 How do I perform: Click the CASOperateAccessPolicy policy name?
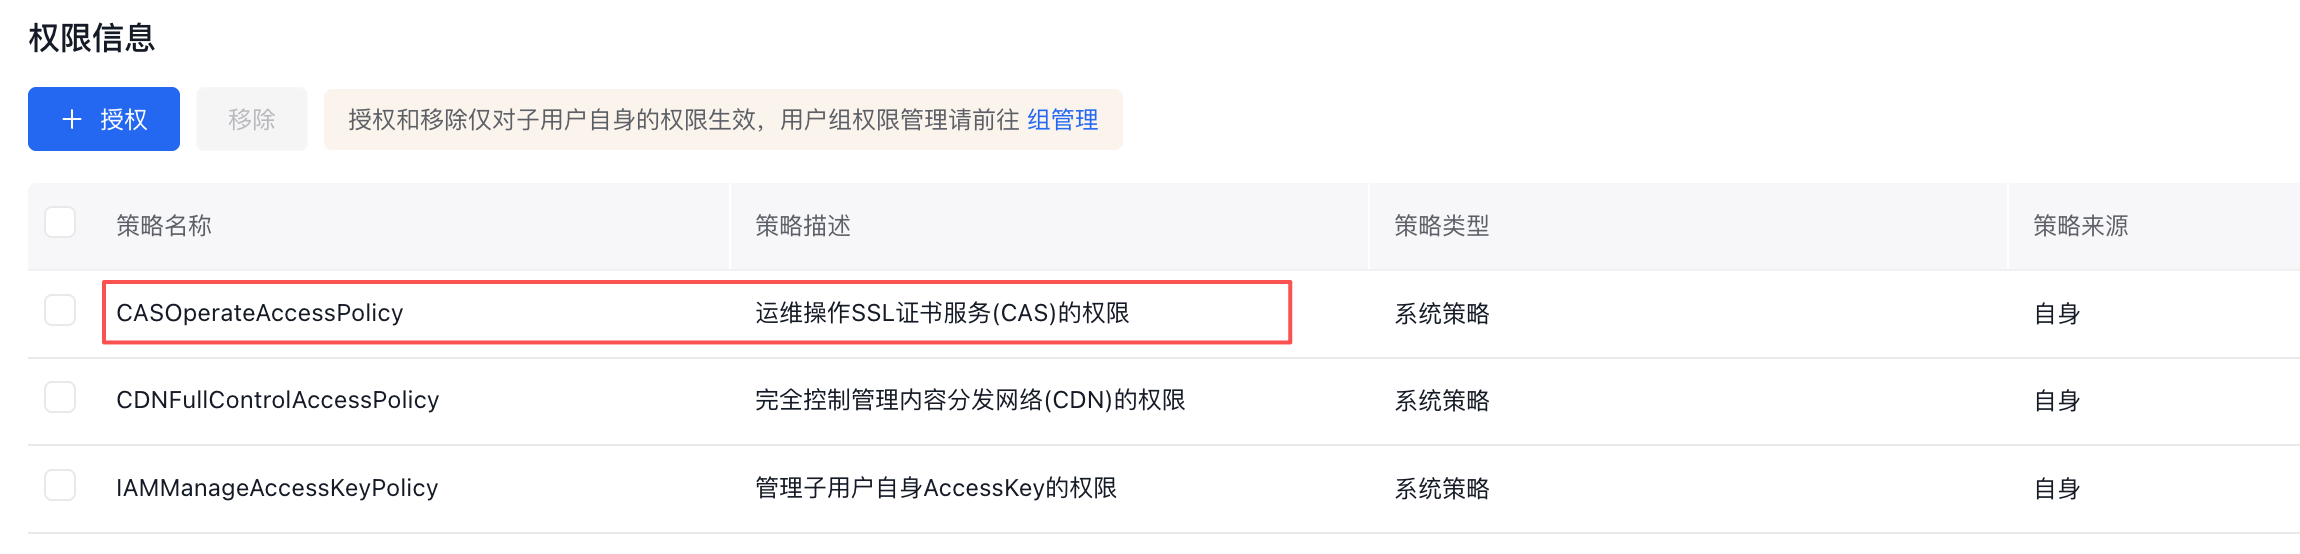(x=259, y=313)
